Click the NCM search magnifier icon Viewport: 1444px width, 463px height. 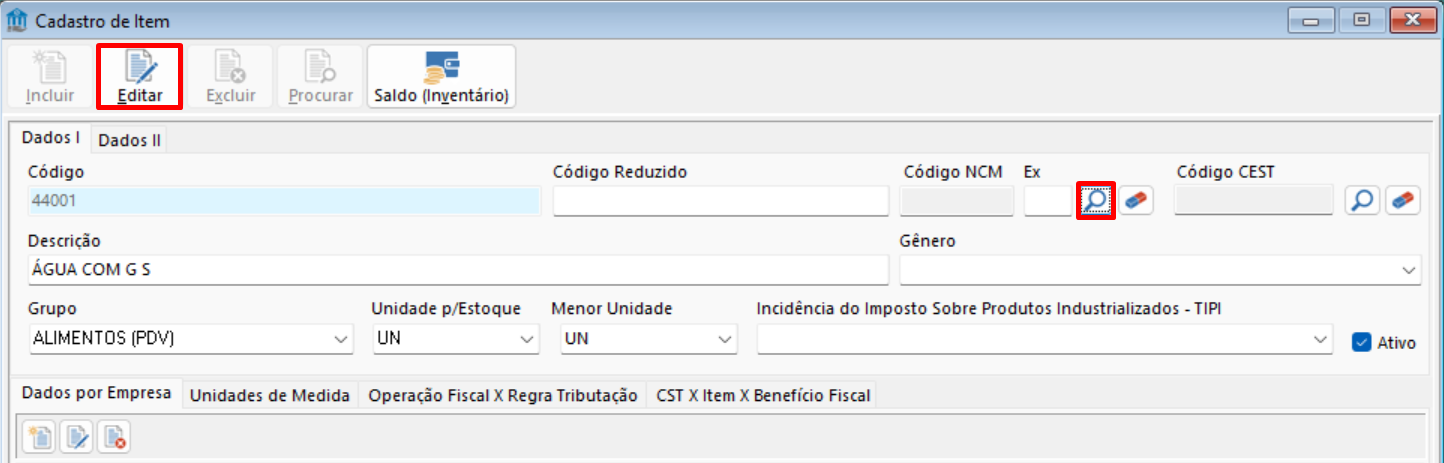[x=1095, y=200]
